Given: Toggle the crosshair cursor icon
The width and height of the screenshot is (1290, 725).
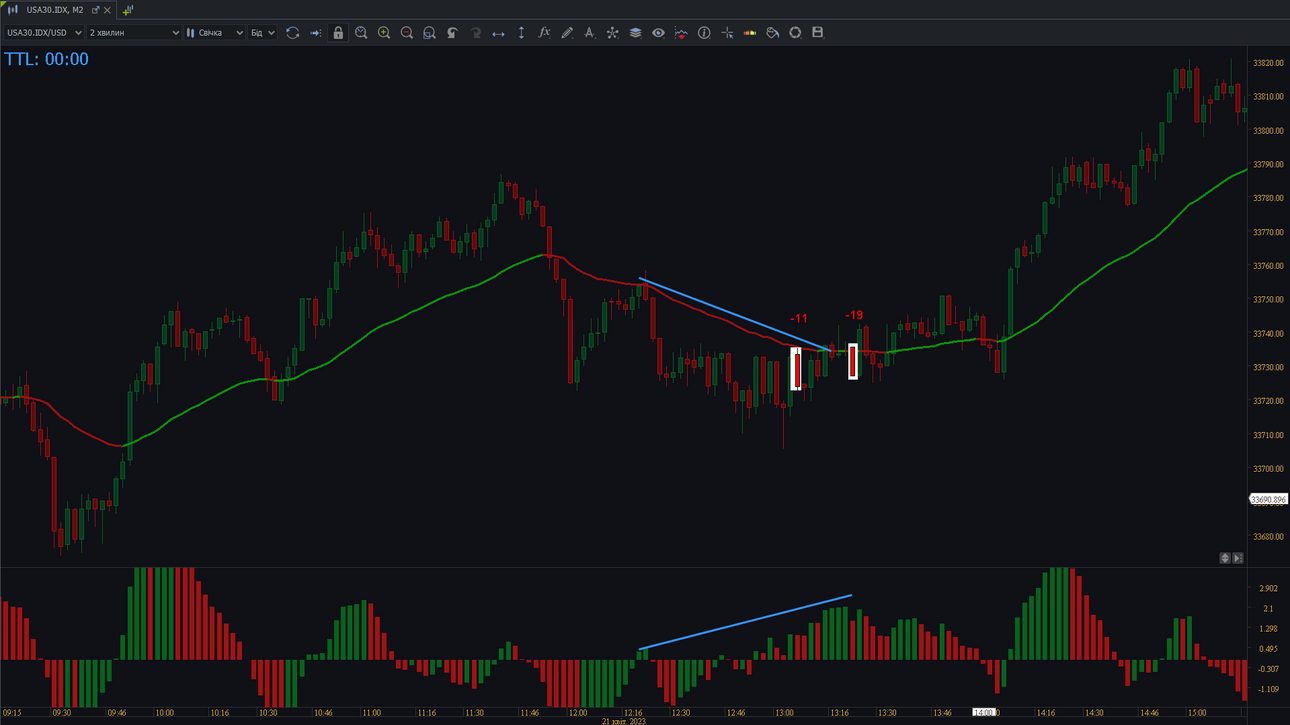Looking at the screenshot, I should click(727, 33).
